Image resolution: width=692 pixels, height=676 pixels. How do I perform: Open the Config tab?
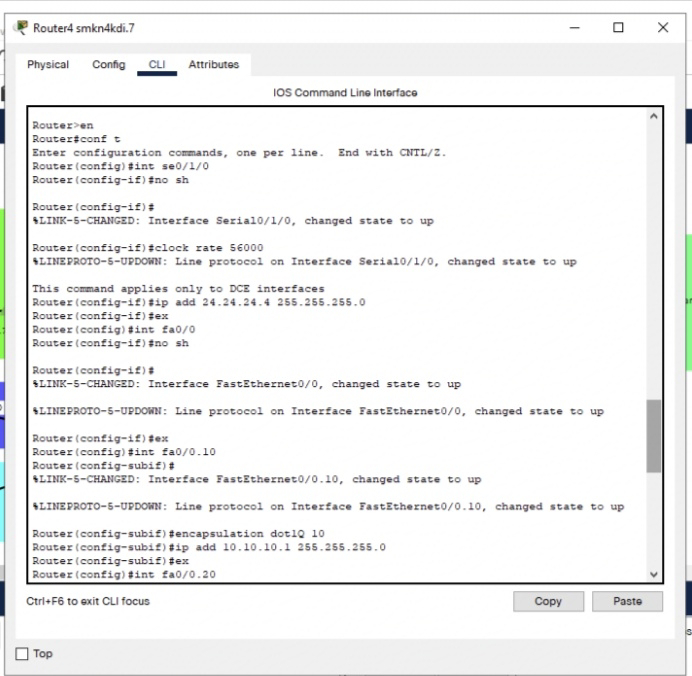109,64
